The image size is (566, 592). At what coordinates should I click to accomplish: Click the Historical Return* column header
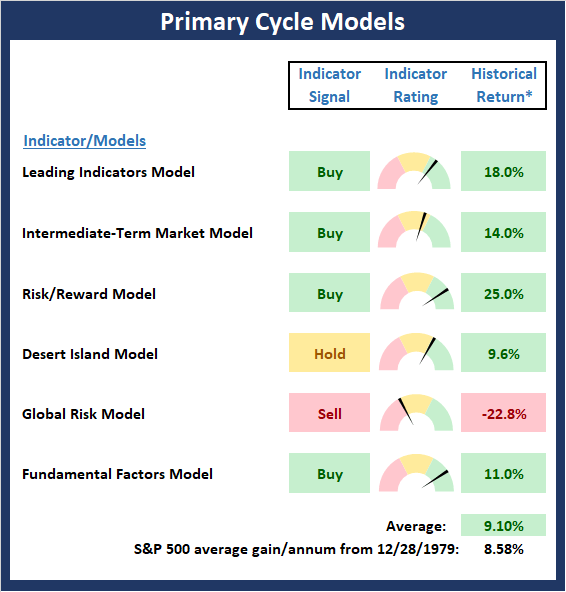(504, 85)
